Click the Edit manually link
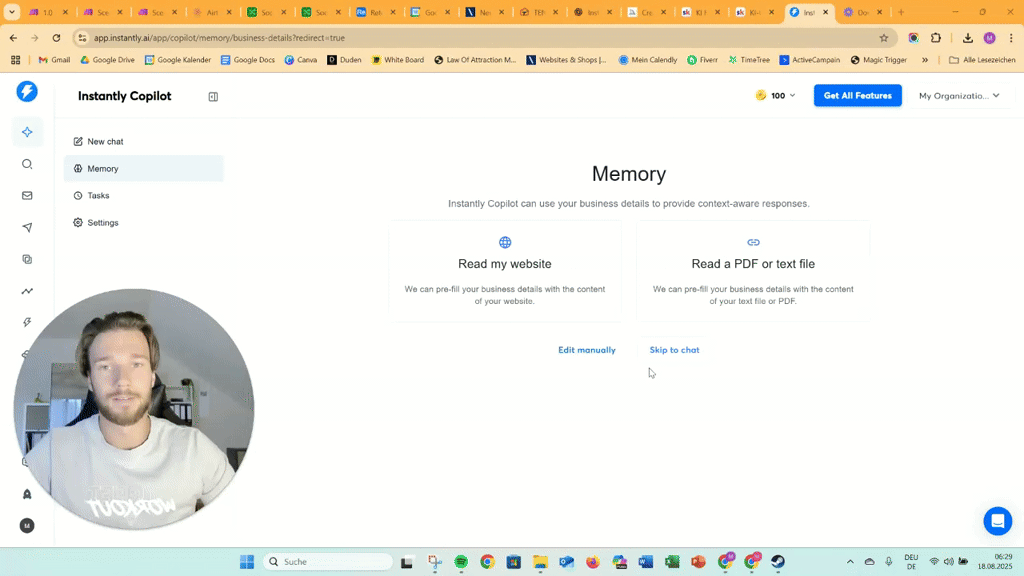Image resolution: width=1024 pixels, height=576 pixels. (586, 350)
